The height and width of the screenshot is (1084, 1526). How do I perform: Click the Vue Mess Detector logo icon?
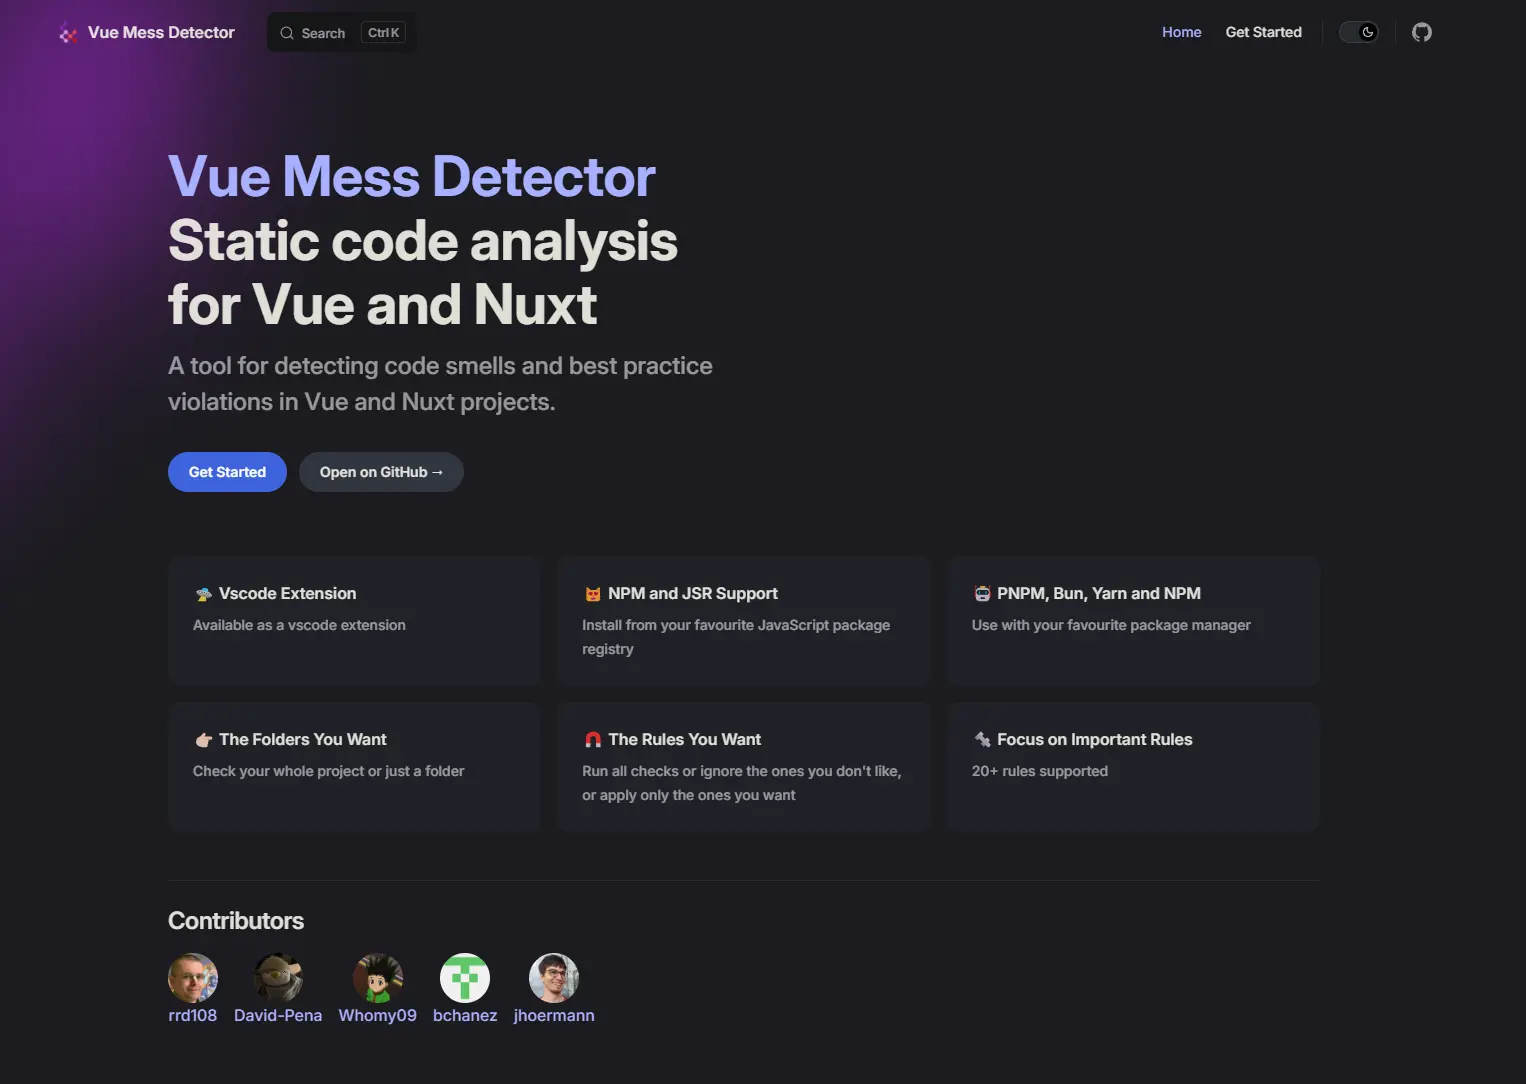68,33
